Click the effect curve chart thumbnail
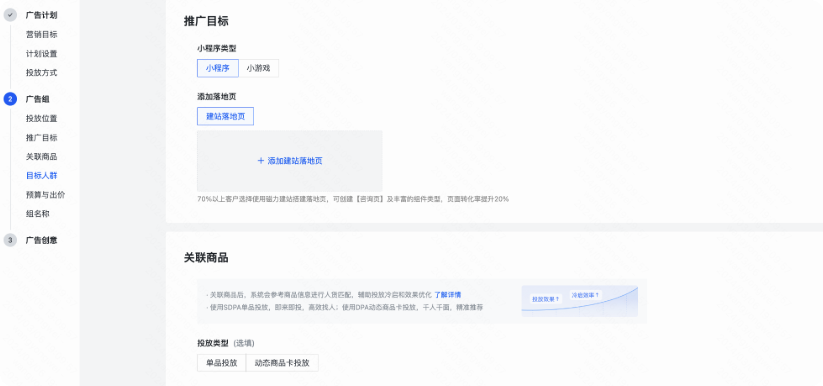Image resolution: width=823 pixels, height=386 pixels. (x=579, y=301)
